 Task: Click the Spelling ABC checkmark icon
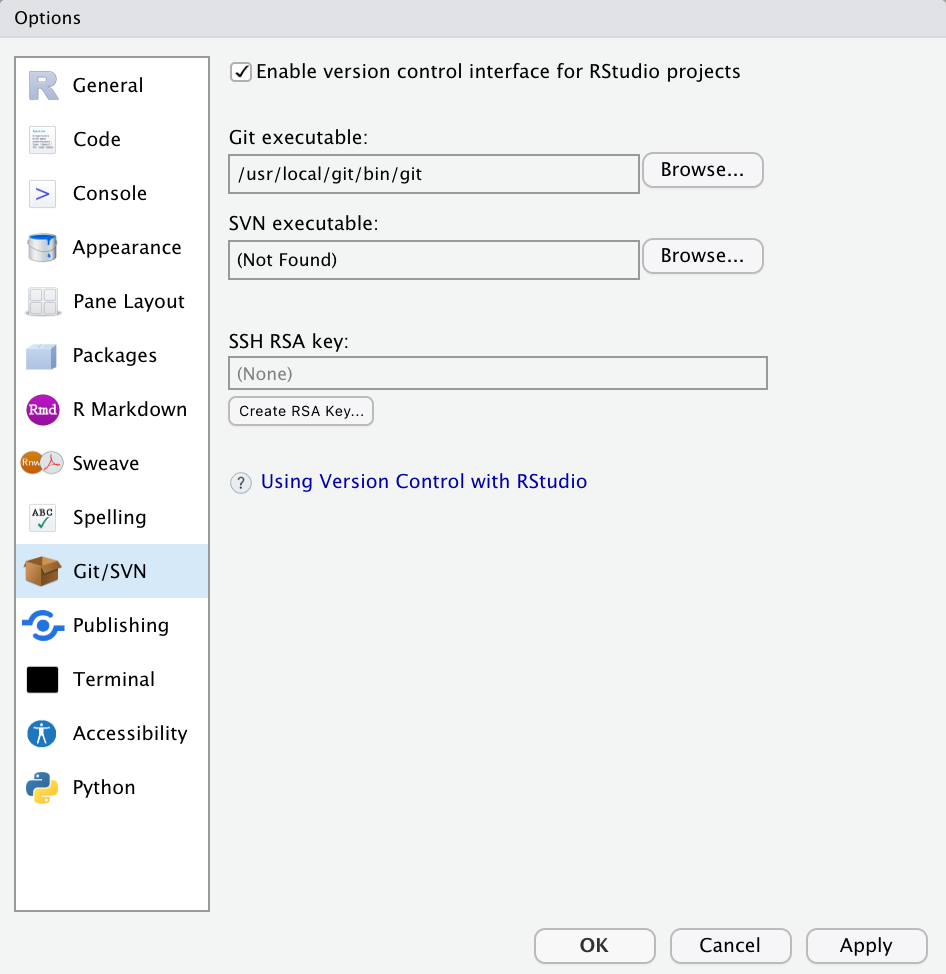pos(43,518)
